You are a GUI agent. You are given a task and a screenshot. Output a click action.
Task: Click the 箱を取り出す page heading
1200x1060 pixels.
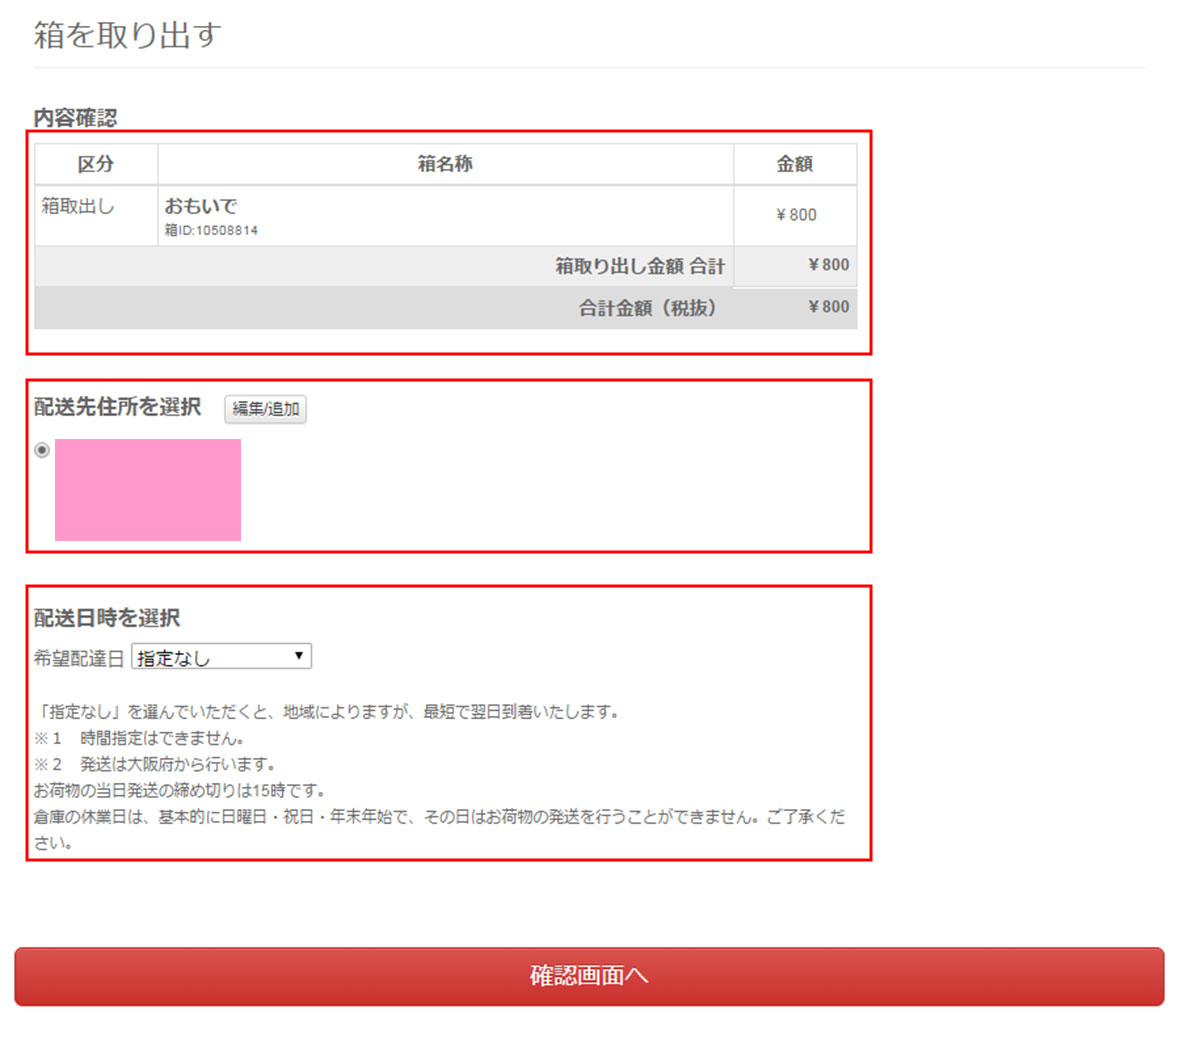point(127,35)
